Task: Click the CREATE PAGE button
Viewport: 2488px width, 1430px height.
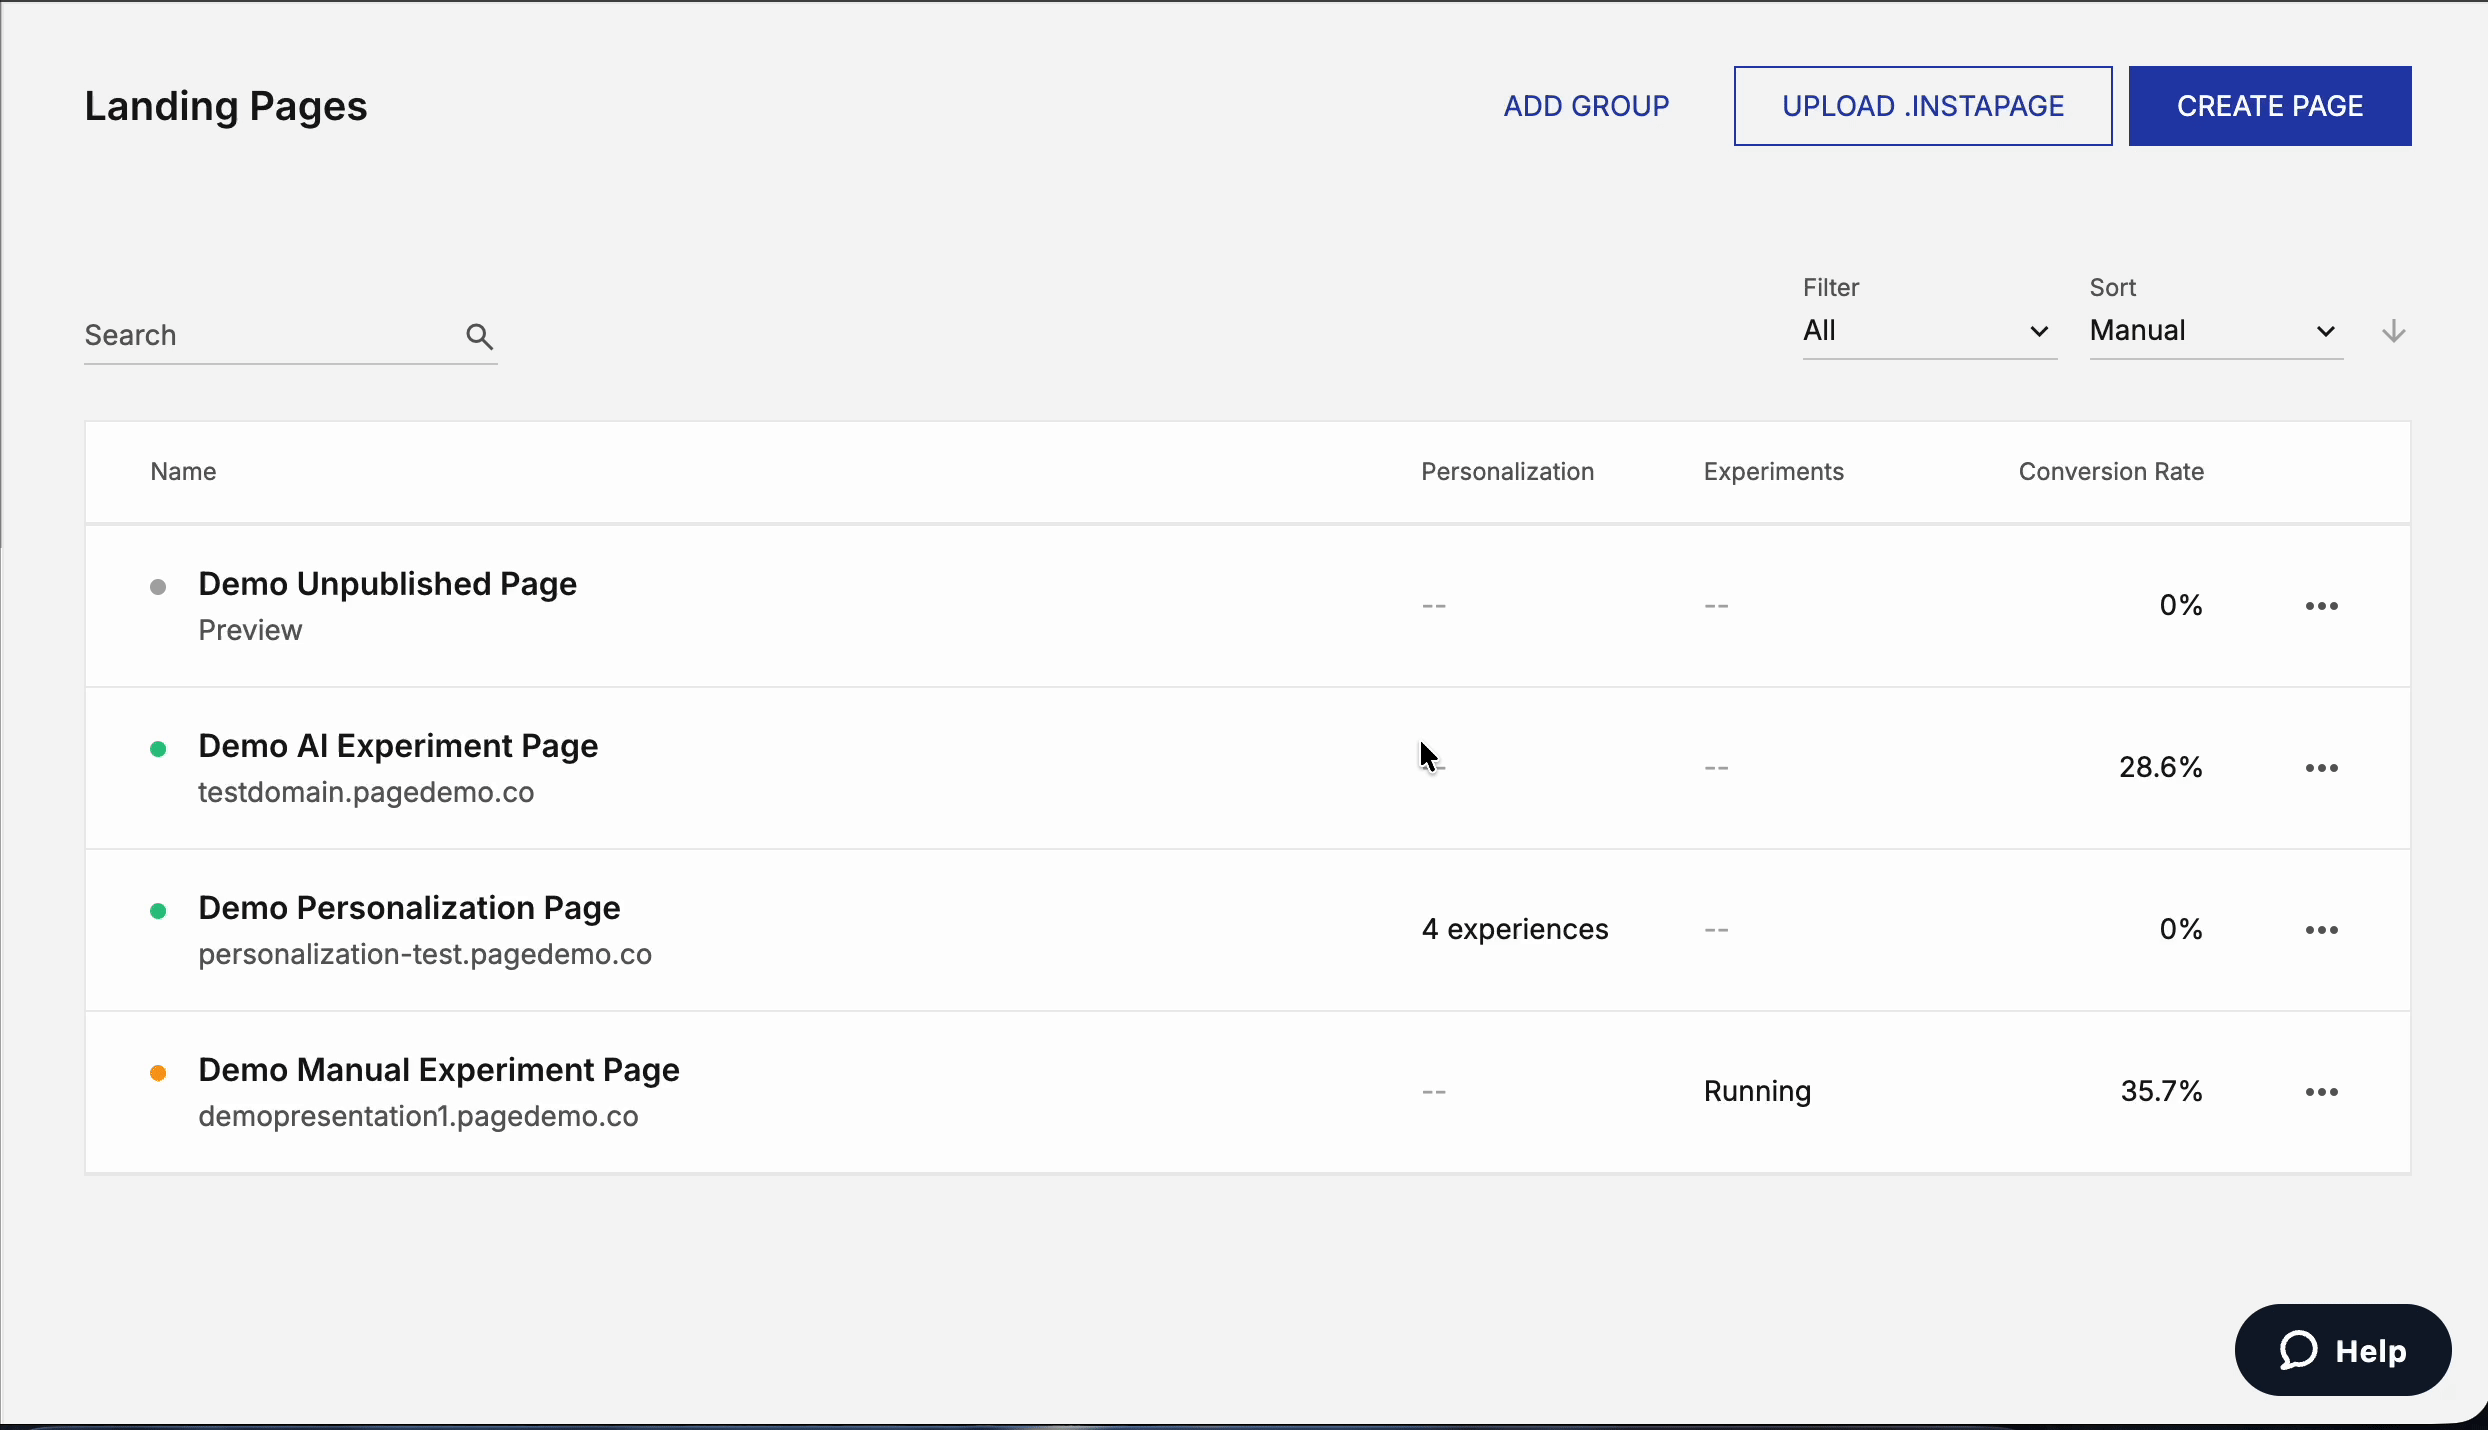Action: tap(2269, 105)
